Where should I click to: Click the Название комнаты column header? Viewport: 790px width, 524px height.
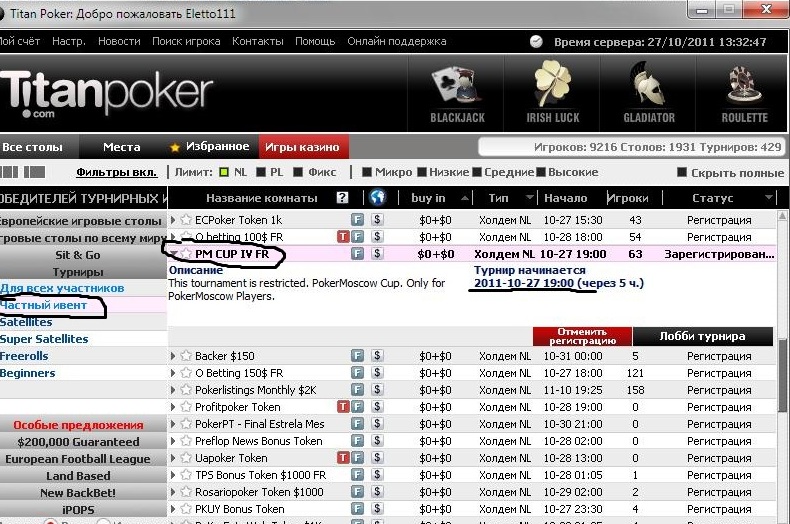click(261, 198)
